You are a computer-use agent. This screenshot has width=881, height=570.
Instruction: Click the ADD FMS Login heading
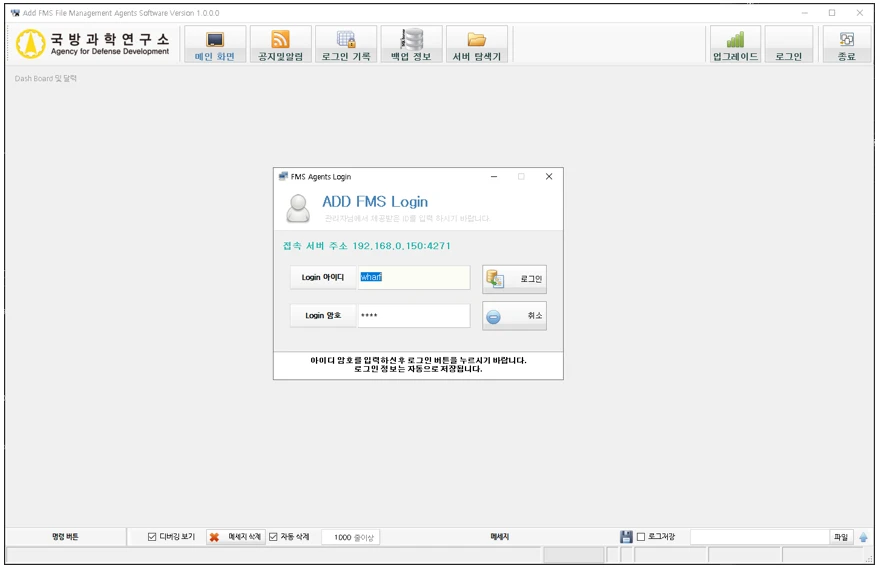(x=375, y=202)
